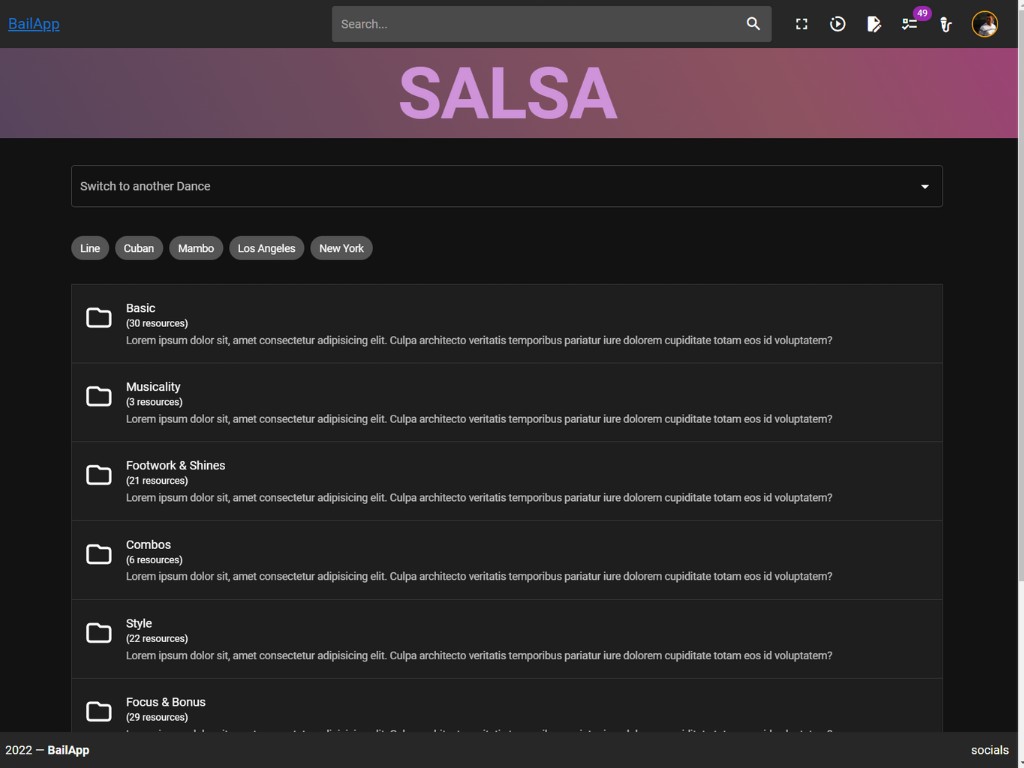The width and height of the screenshot is (1024, 768).
Task: Click the Combos category title
Action: [148, 545]
